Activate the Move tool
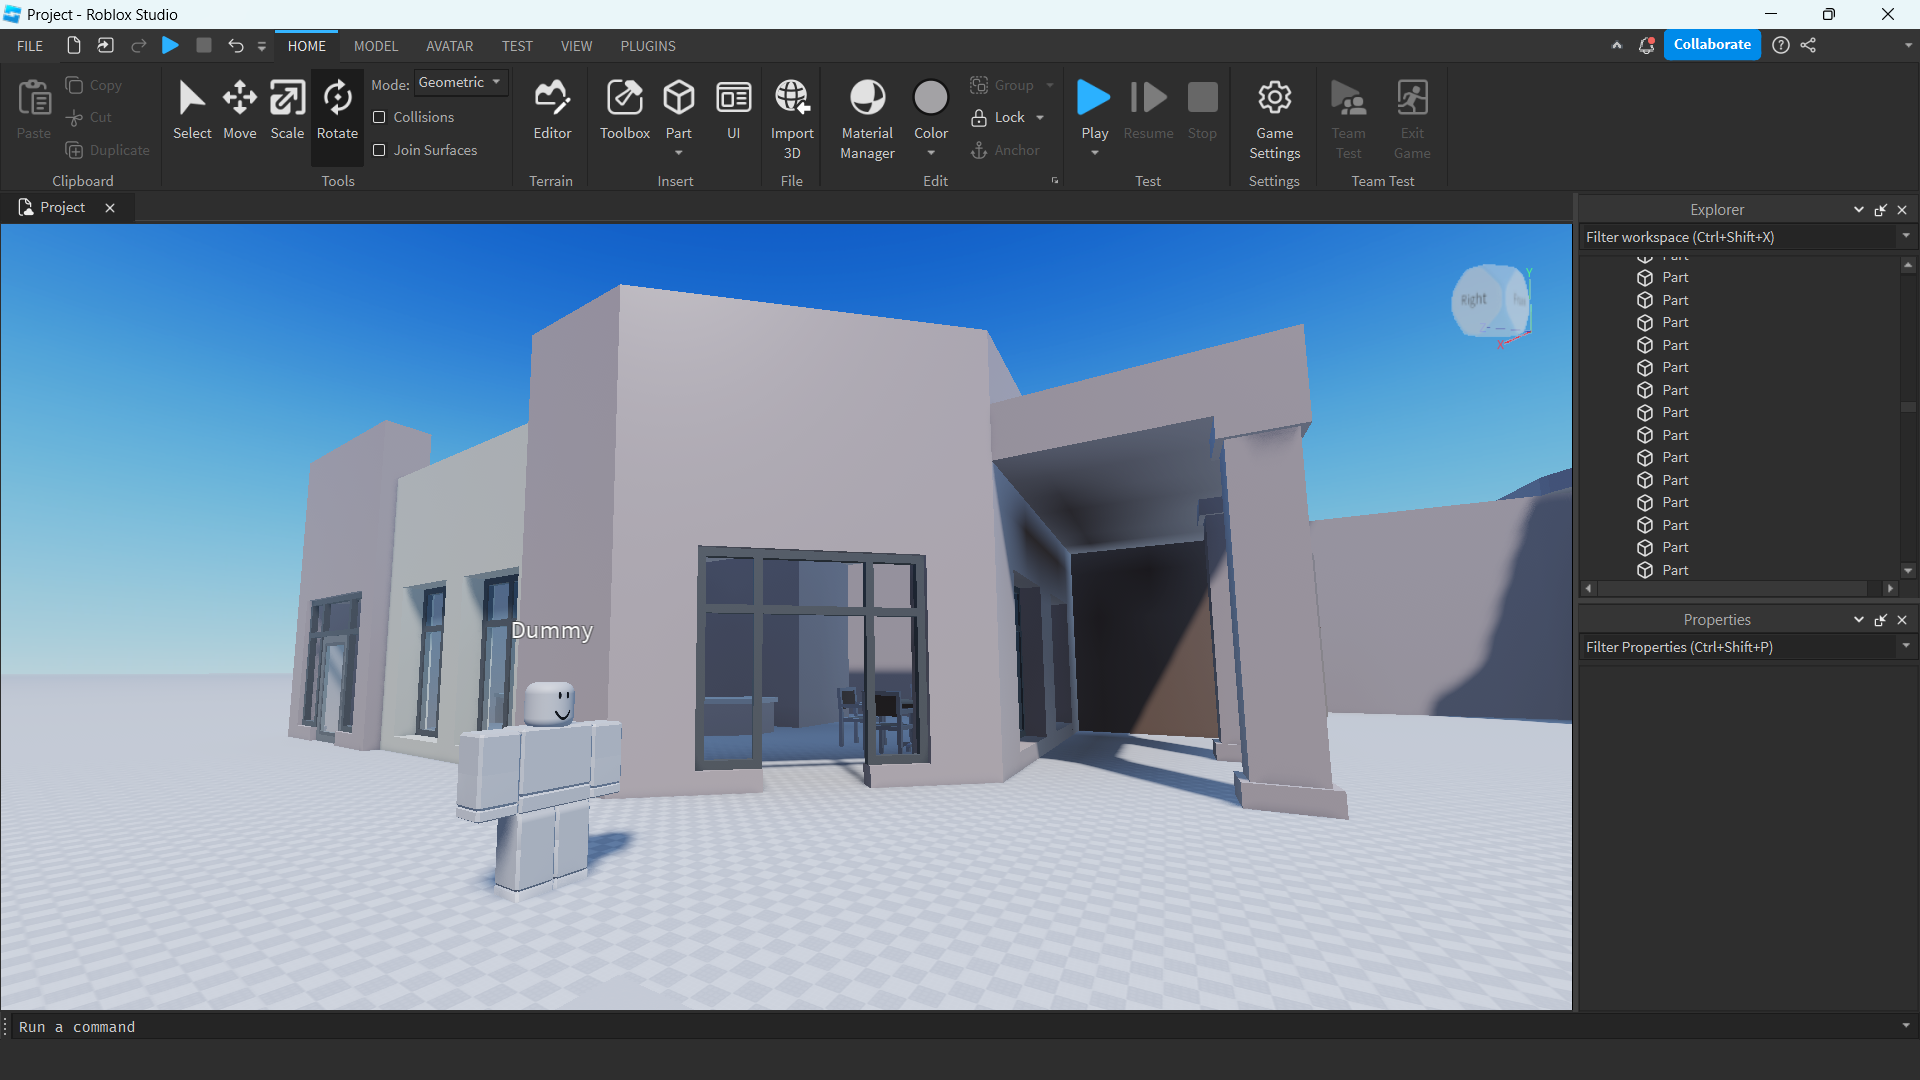 pos(239,110)
